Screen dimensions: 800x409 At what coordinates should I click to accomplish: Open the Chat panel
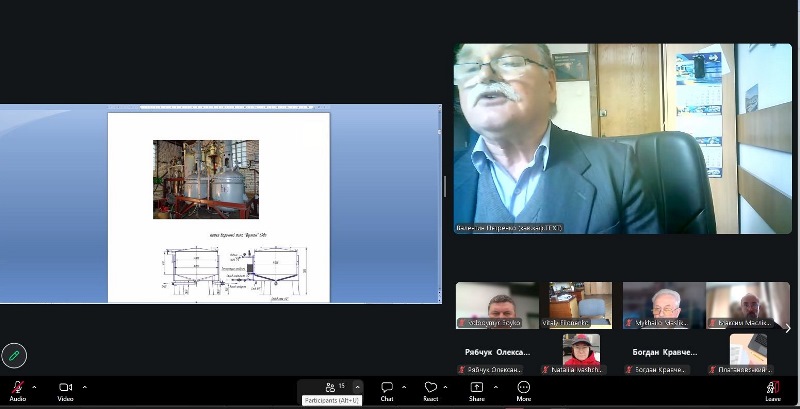click(387, 388)
